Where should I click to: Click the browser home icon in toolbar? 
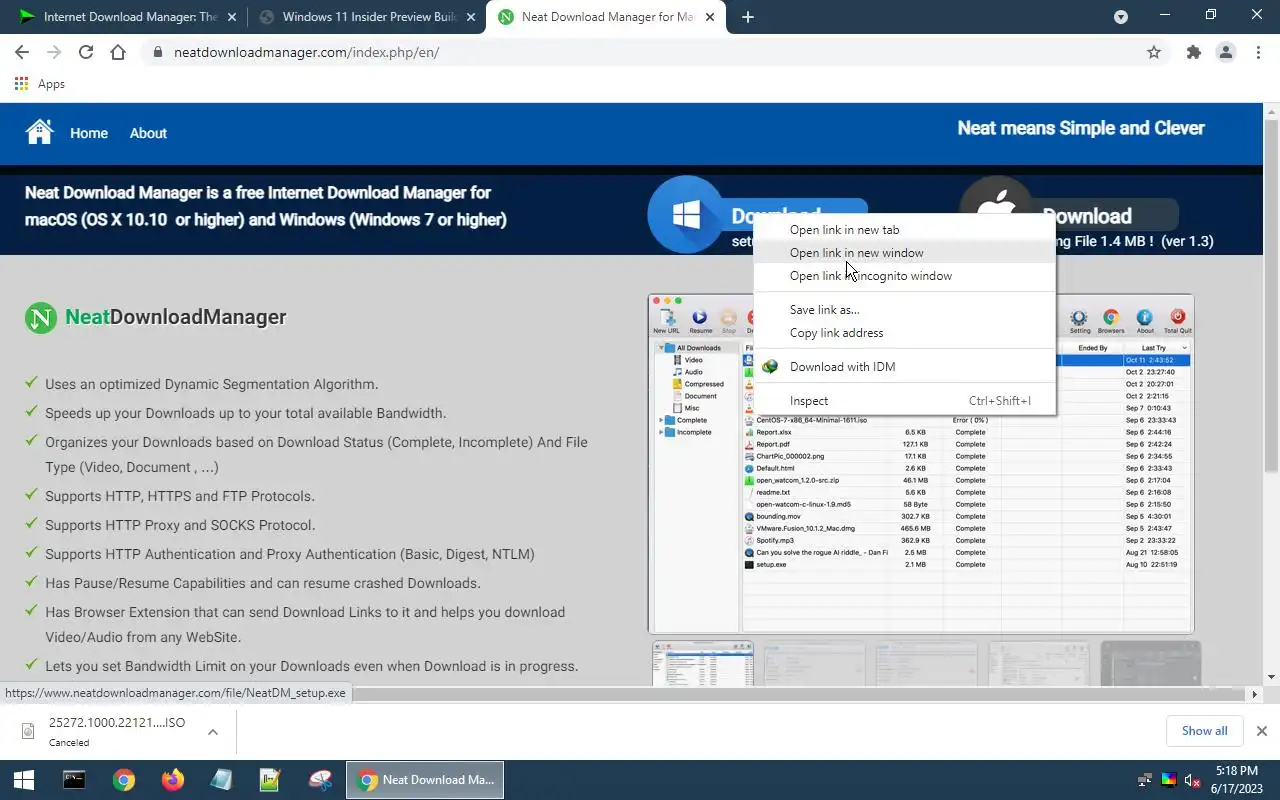coord(118,52)
